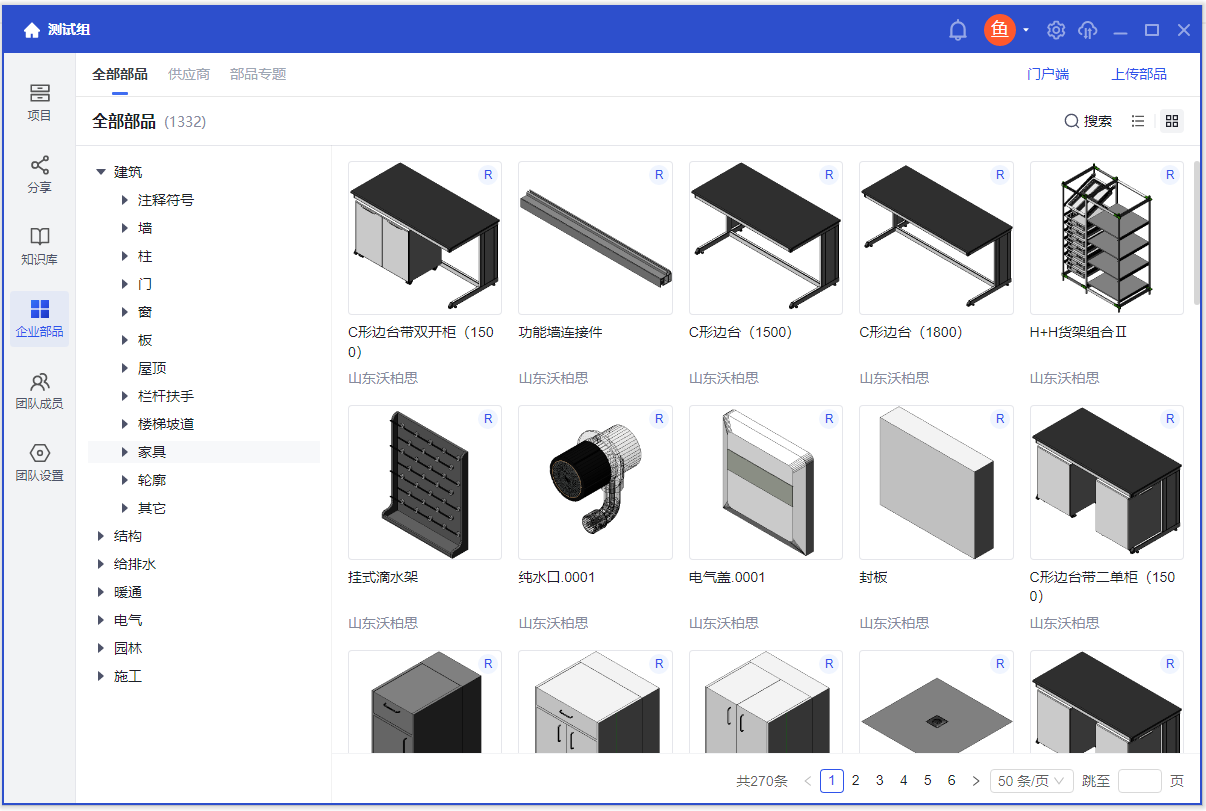The image size is (1206, 811).
Task: Click the 跳至 page number input field
Action: pos(1139,781)
